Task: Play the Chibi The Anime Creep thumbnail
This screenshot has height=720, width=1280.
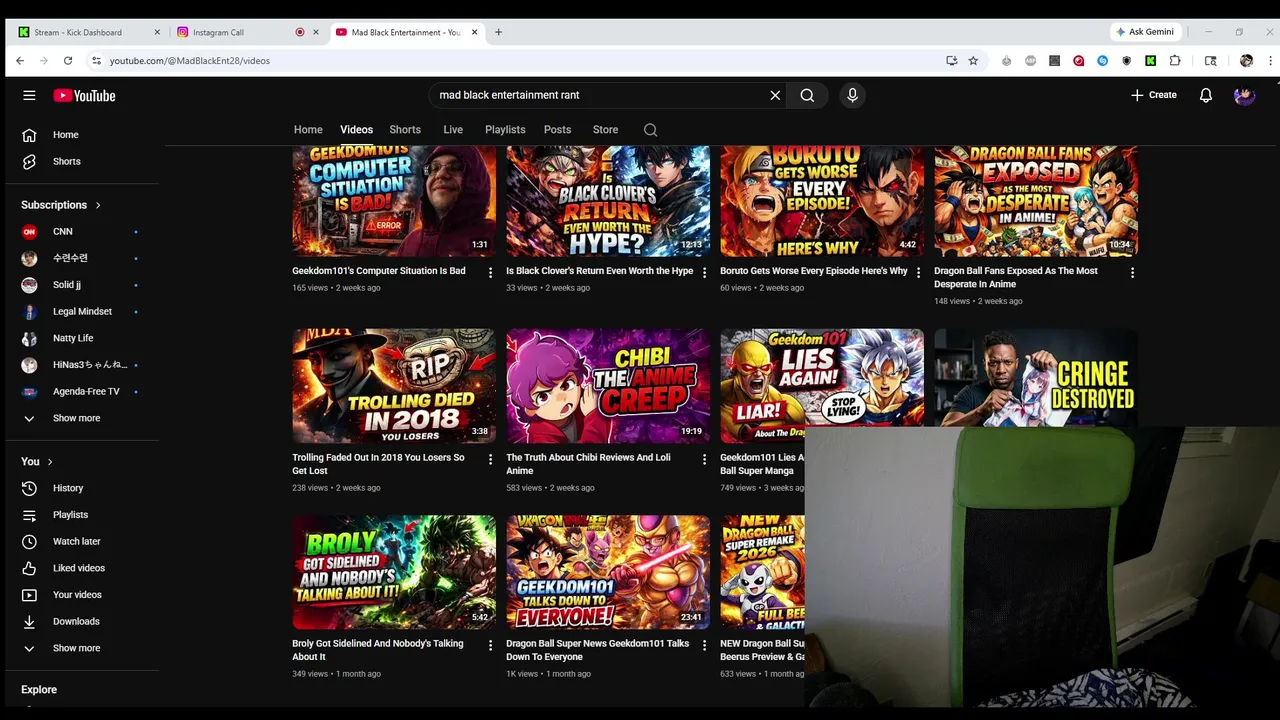Action: point(608,386)
